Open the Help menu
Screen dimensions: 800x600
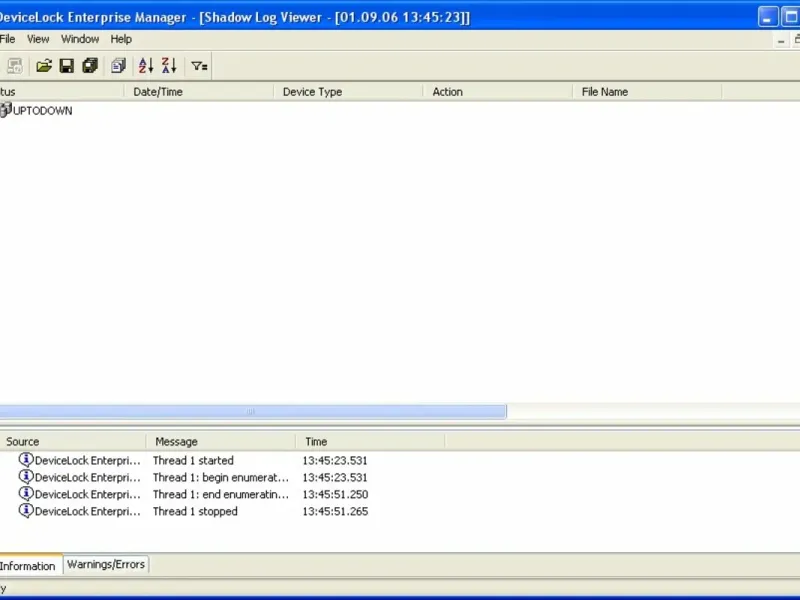[121, 39]
